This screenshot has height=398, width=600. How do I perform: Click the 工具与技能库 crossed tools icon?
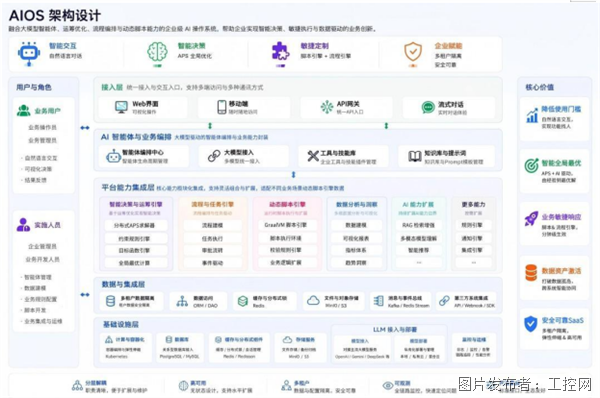click(x=313, y=156)
